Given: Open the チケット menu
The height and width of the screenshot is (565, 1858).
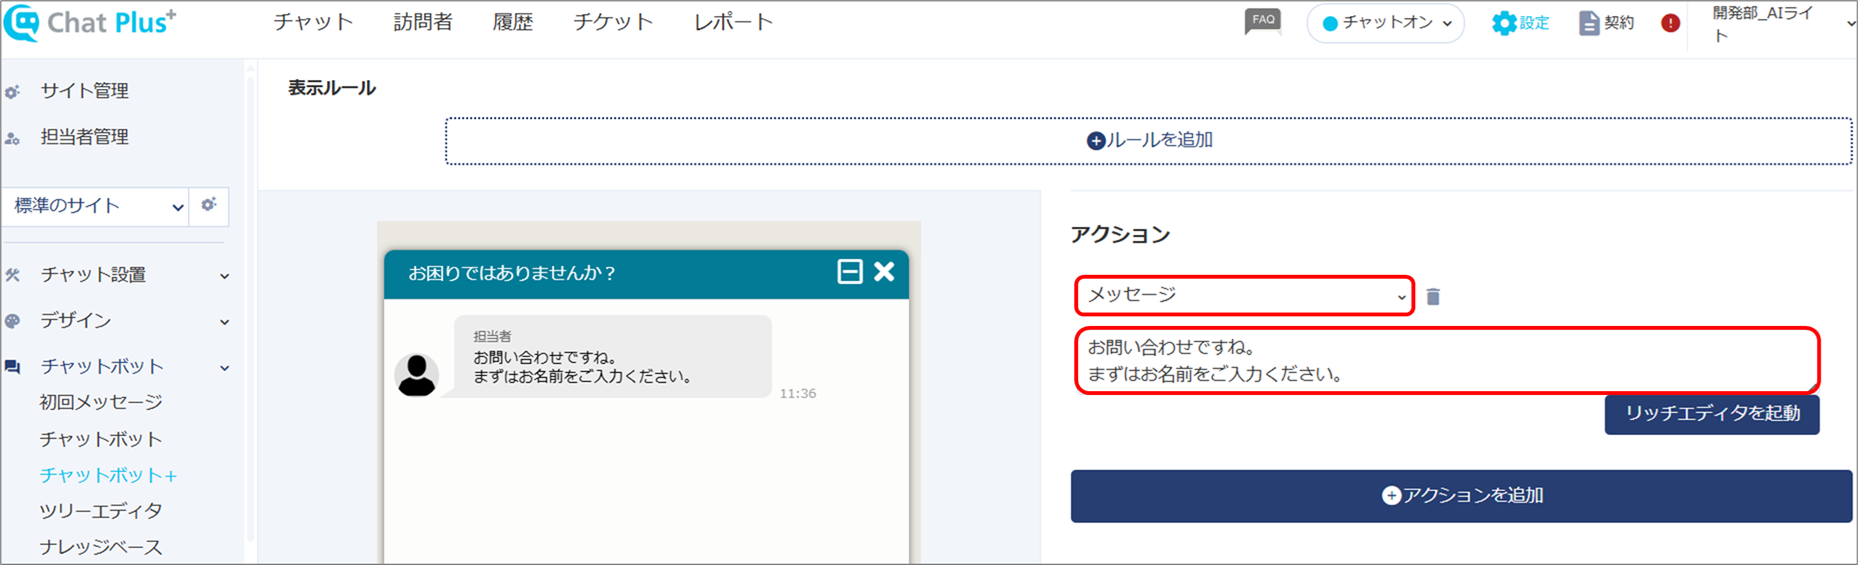Looking at the screenshot, I should coord(613,22).
